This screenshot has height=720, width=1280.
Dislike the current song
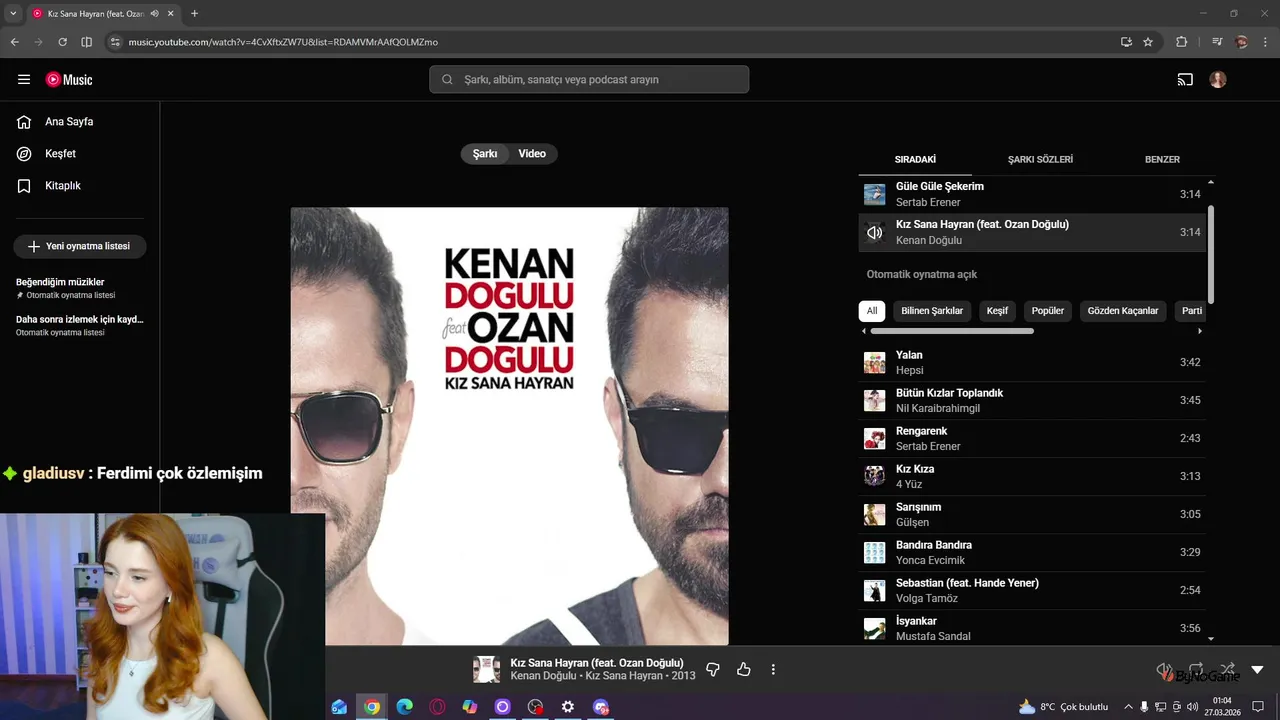pos(713,669)
